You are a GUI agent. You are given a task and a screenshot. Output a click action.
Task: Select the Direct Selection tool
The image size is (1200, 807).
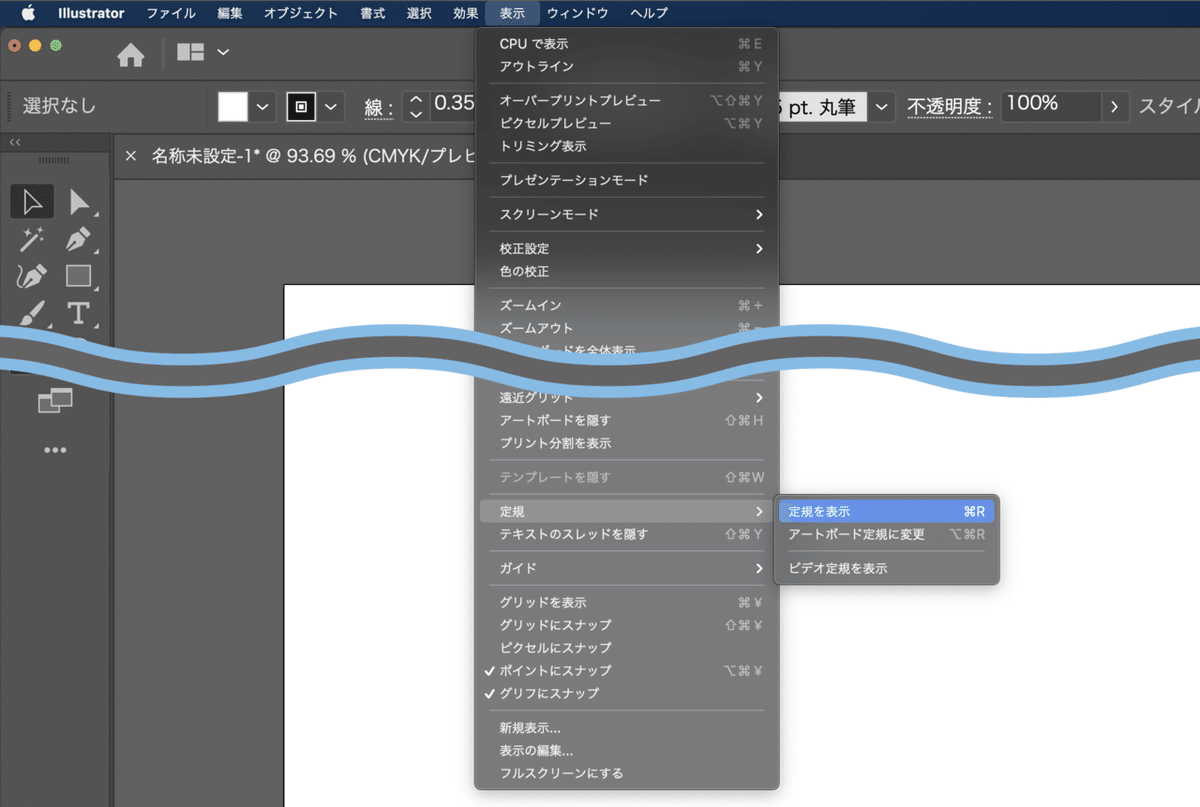click(x=80, y=201)
